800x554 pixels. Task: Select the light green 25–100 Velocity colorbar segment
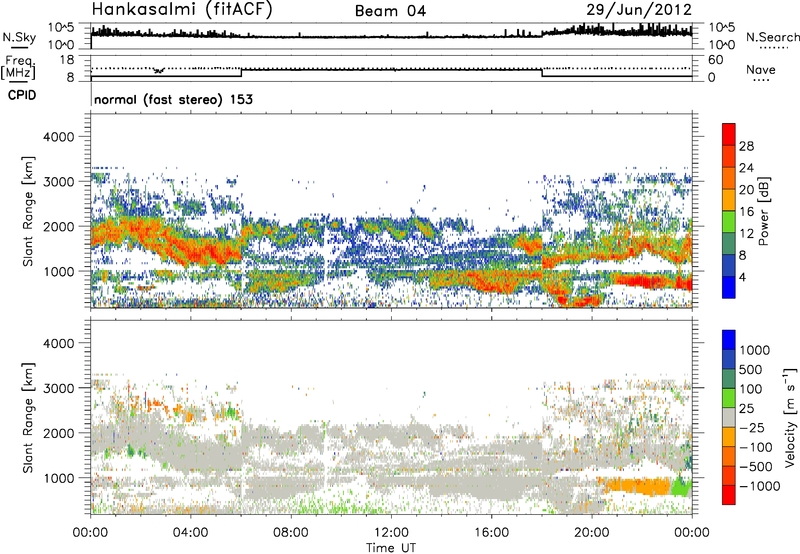pyautogui.click(x=729, y=398)
